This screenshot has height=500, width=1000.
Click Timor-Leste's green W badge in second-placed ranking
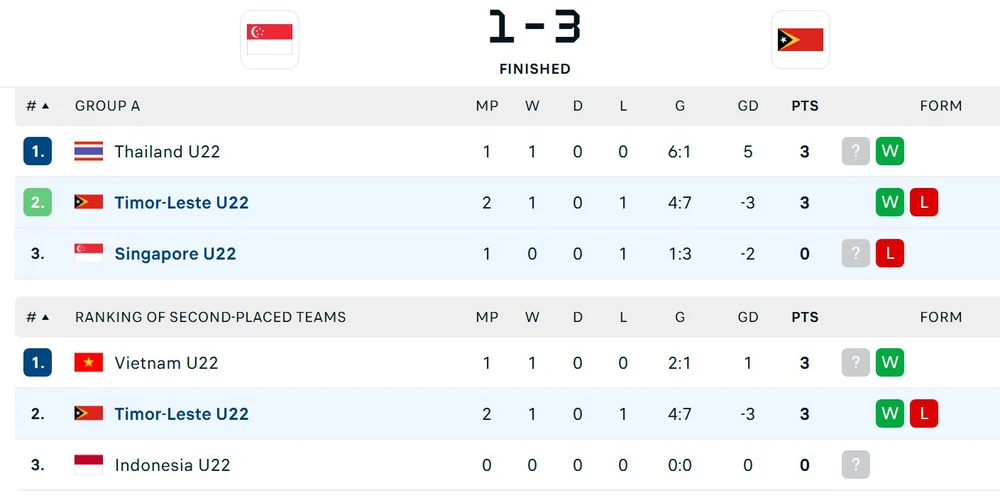[890, 414]
